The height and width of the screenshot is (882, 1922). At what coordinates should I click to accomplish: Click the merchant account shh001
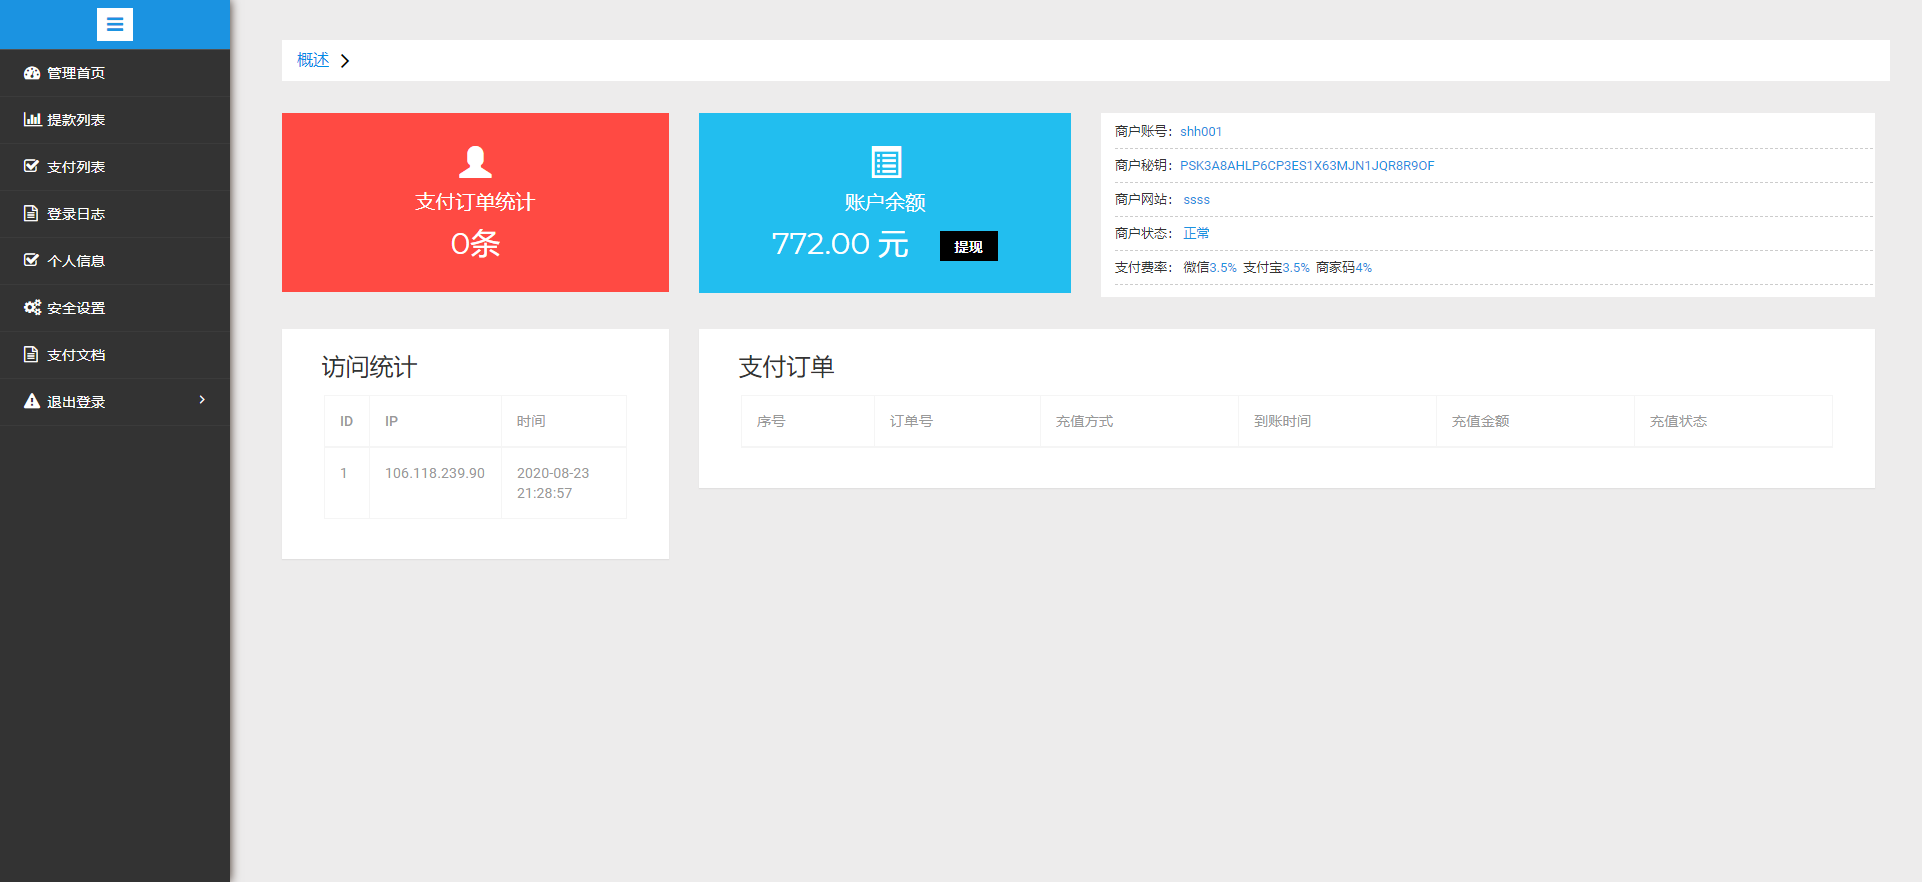pos(1201,131)
